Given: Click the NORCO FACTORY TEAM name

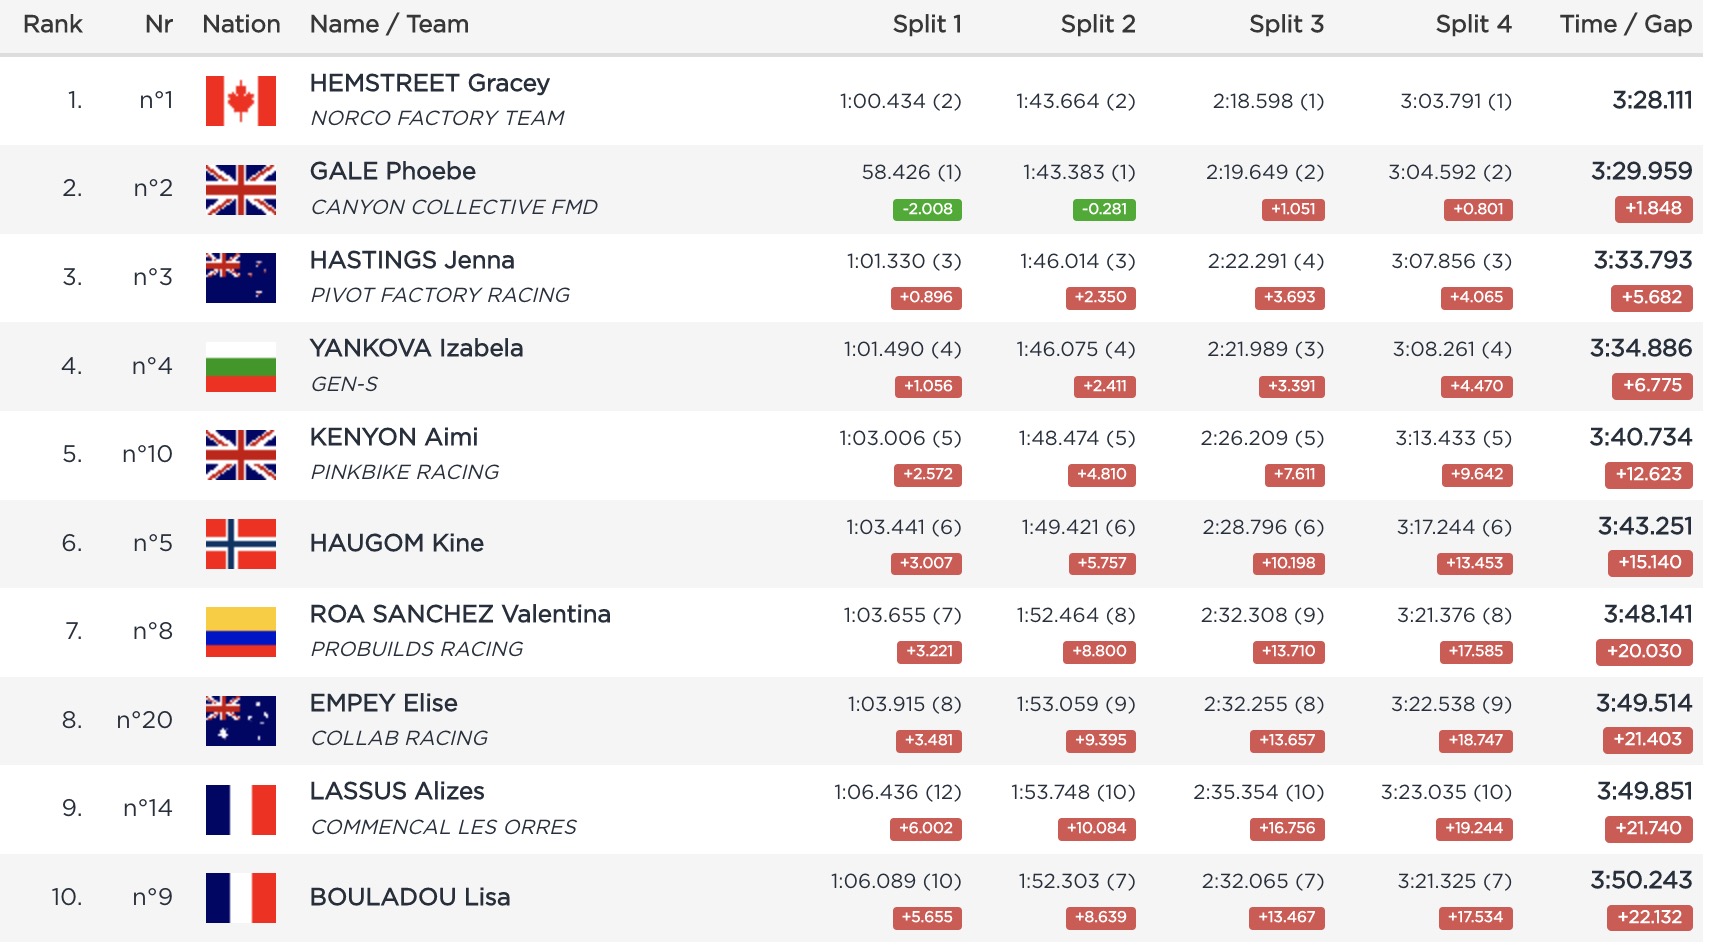Looking at the screenshot, I should pyautogui.click(x=437, y=118).
